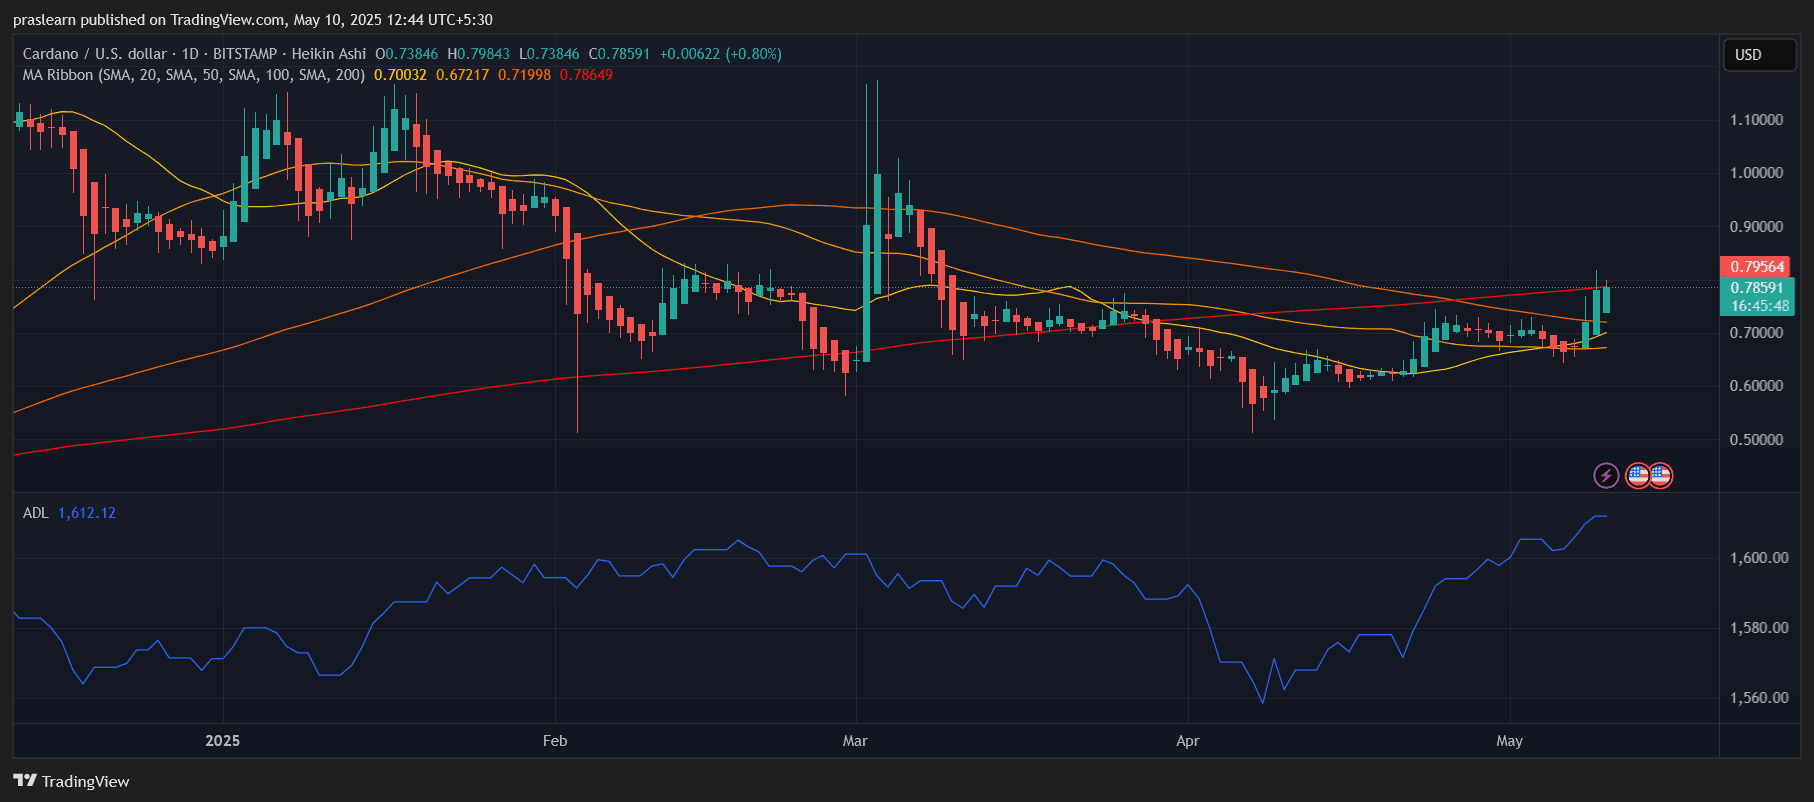Screen dimensions: 1814x802
Task: Click the left US flag event icon
Action: [1638, 475]
